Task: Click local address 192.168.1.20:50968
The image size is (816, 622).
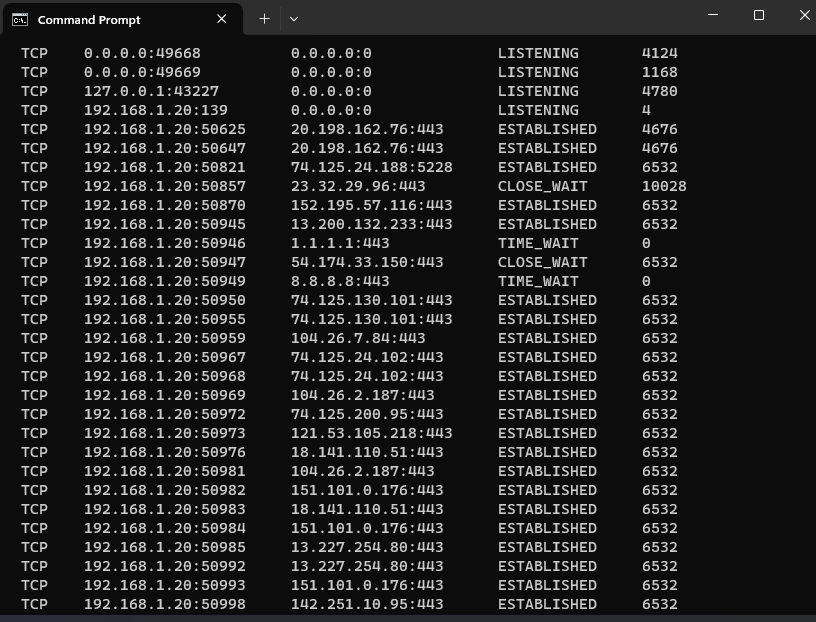Action: click(164, 376)
